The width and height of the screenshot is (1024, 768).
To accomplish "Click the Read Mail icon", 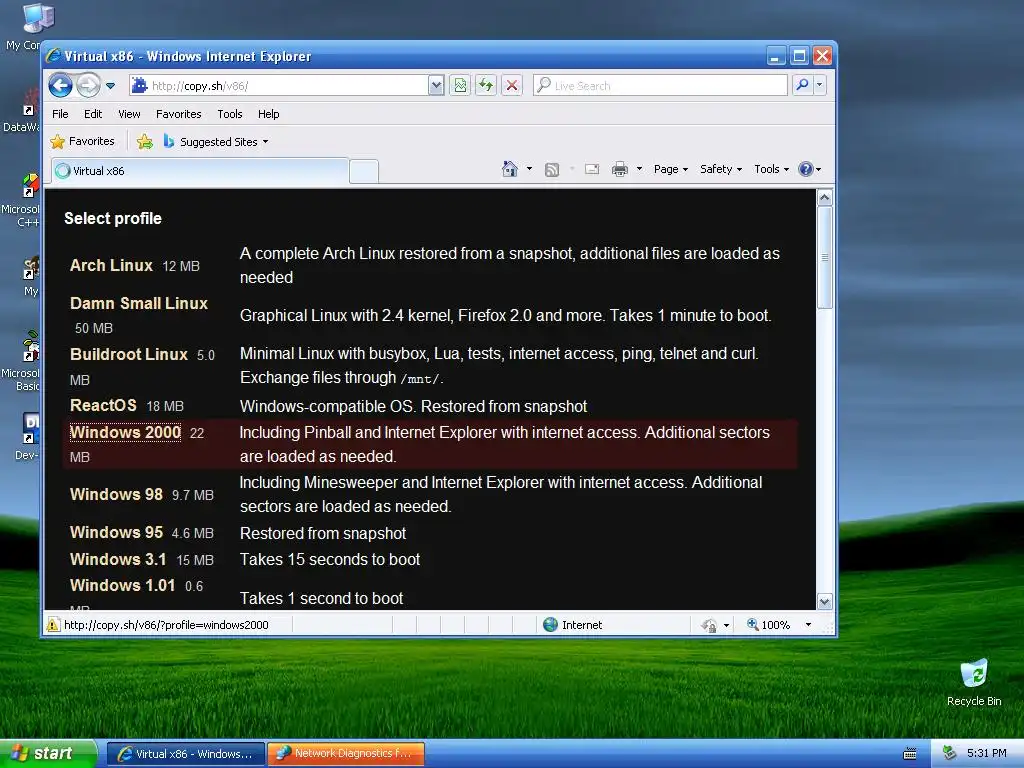I will click(x=592, y=170).
